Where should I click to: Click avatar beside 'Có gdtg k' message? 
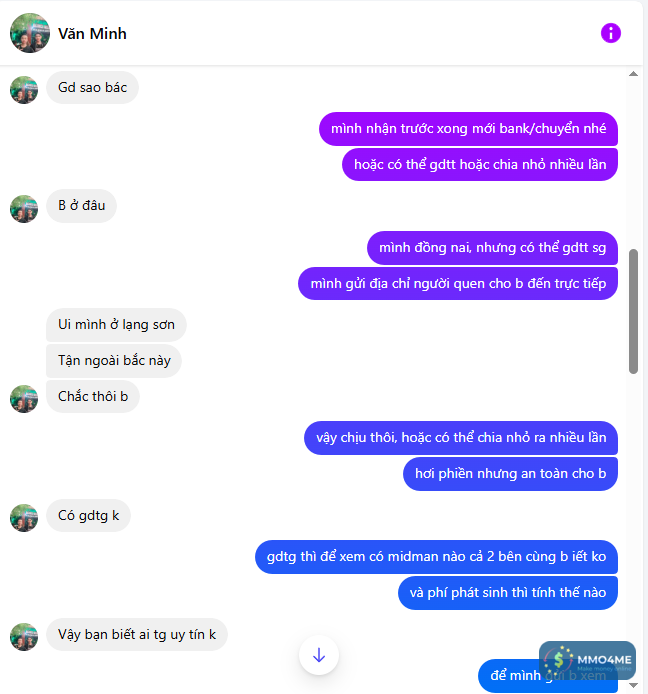(24, 518)
